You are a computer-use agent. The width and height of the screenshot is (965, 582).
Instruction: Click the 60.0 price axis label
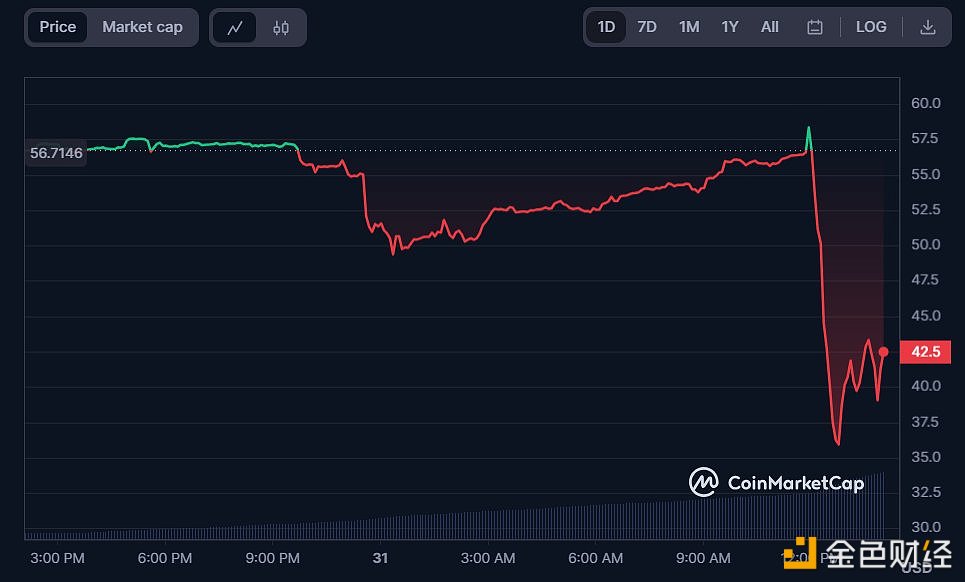926,103
